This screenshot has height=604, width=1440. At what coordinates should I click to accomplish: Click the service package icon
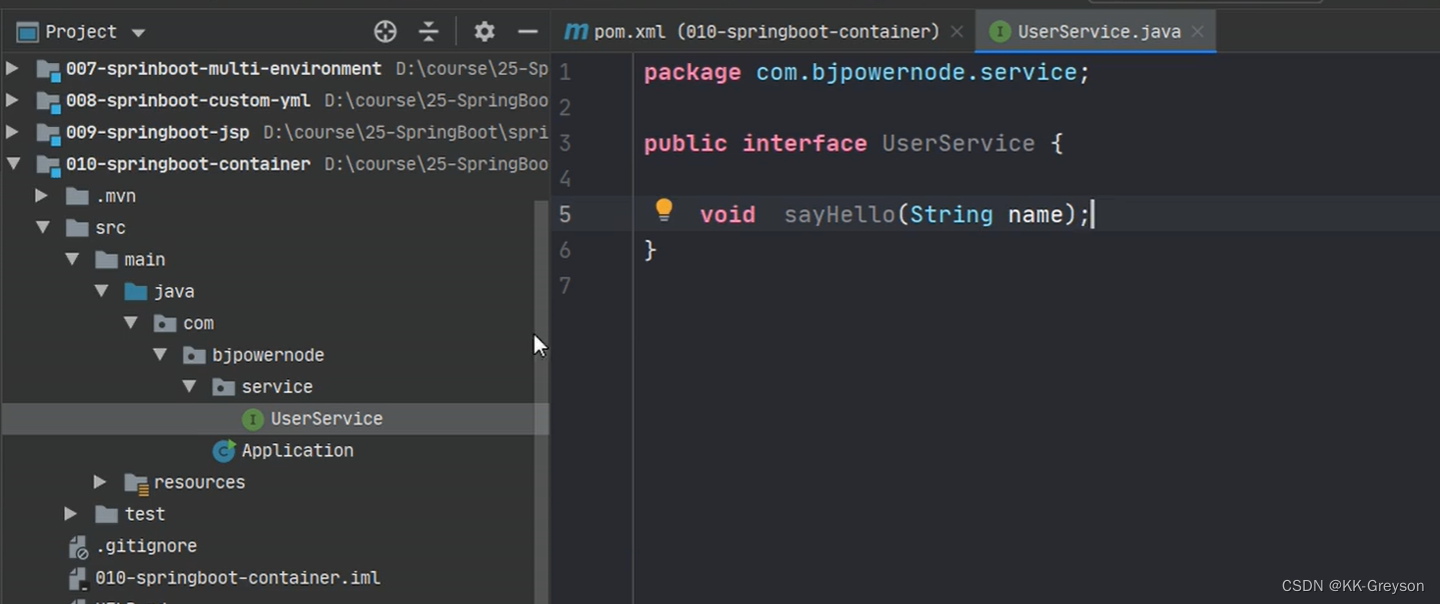[223, 387]
